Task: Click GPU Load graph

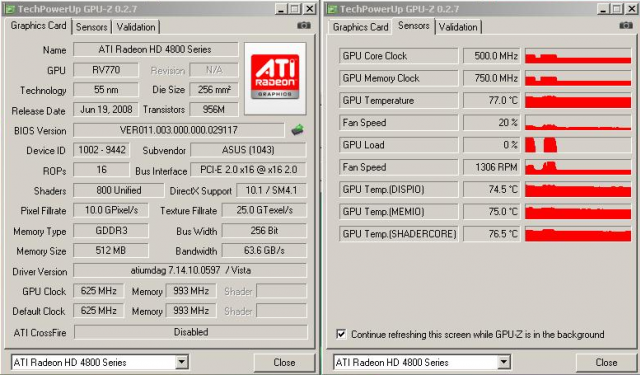Action: [x=578, y=145]
